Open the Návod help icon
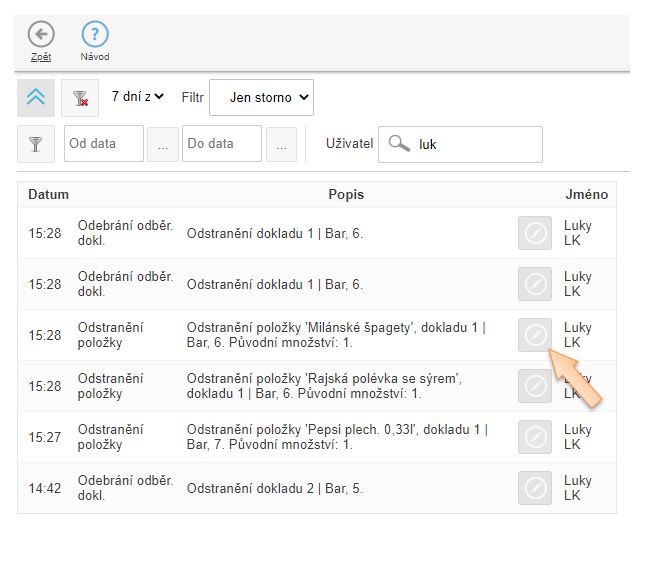 pos(95,35)
